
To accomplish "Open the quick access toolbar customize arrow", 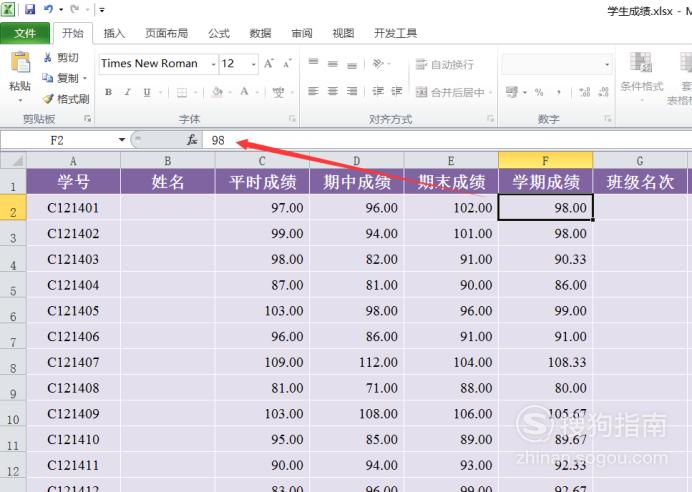I will tap(102, 10).
